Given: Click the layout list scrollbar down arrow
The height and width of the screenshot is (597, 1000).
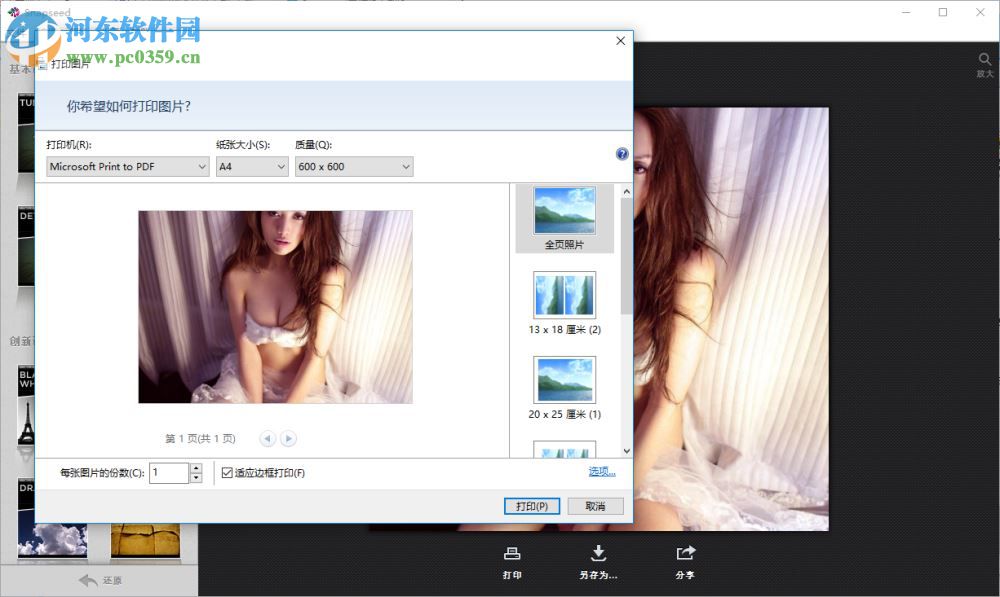Looking at the screenshot, I should [x=627, y=451].
